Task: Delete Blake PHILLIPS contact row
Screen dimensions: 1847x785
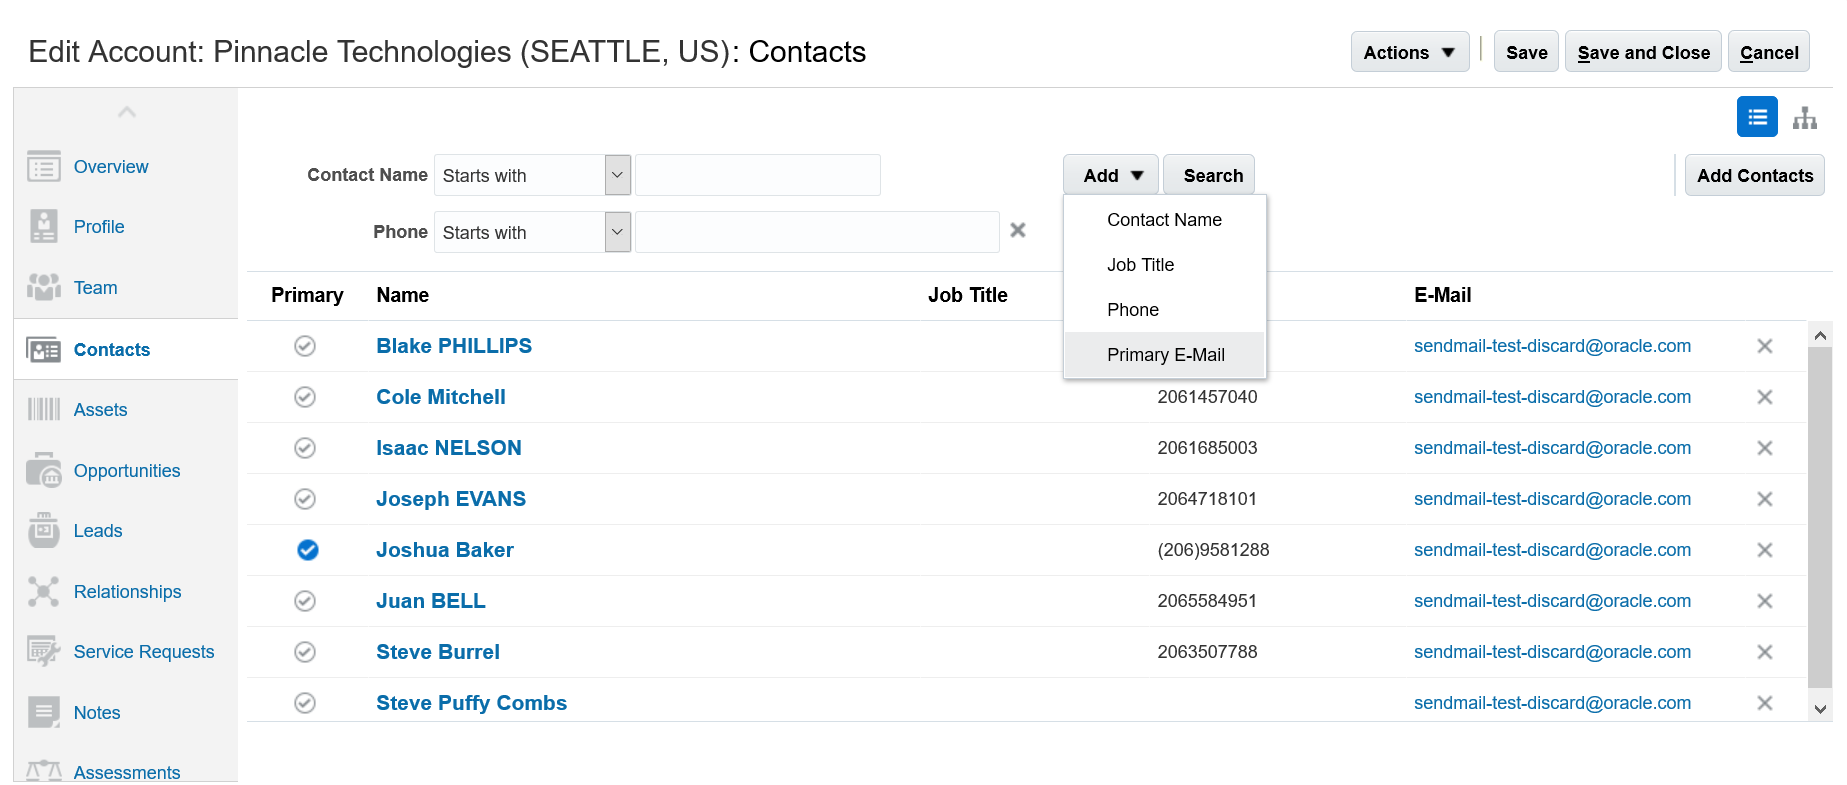Action: pyautogui.click(x=1765, y=346)
